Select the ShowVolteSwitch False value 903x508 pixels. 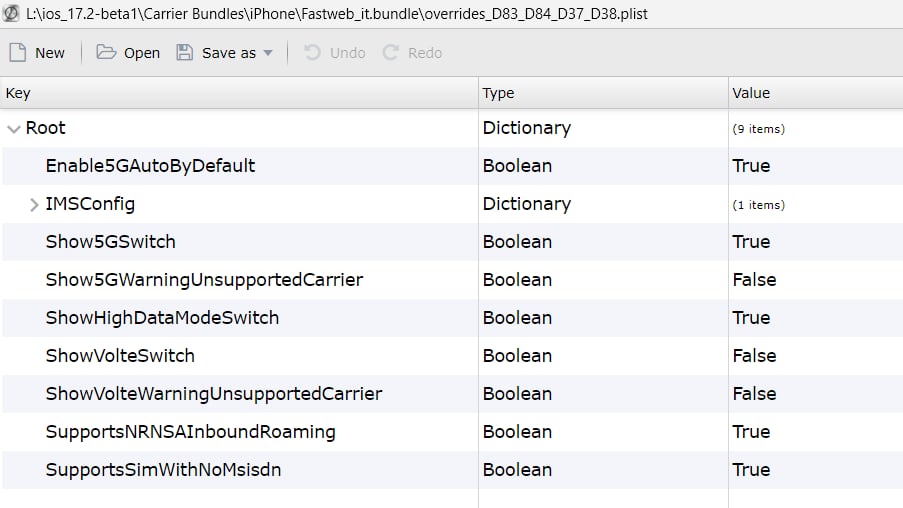(754, 356)
